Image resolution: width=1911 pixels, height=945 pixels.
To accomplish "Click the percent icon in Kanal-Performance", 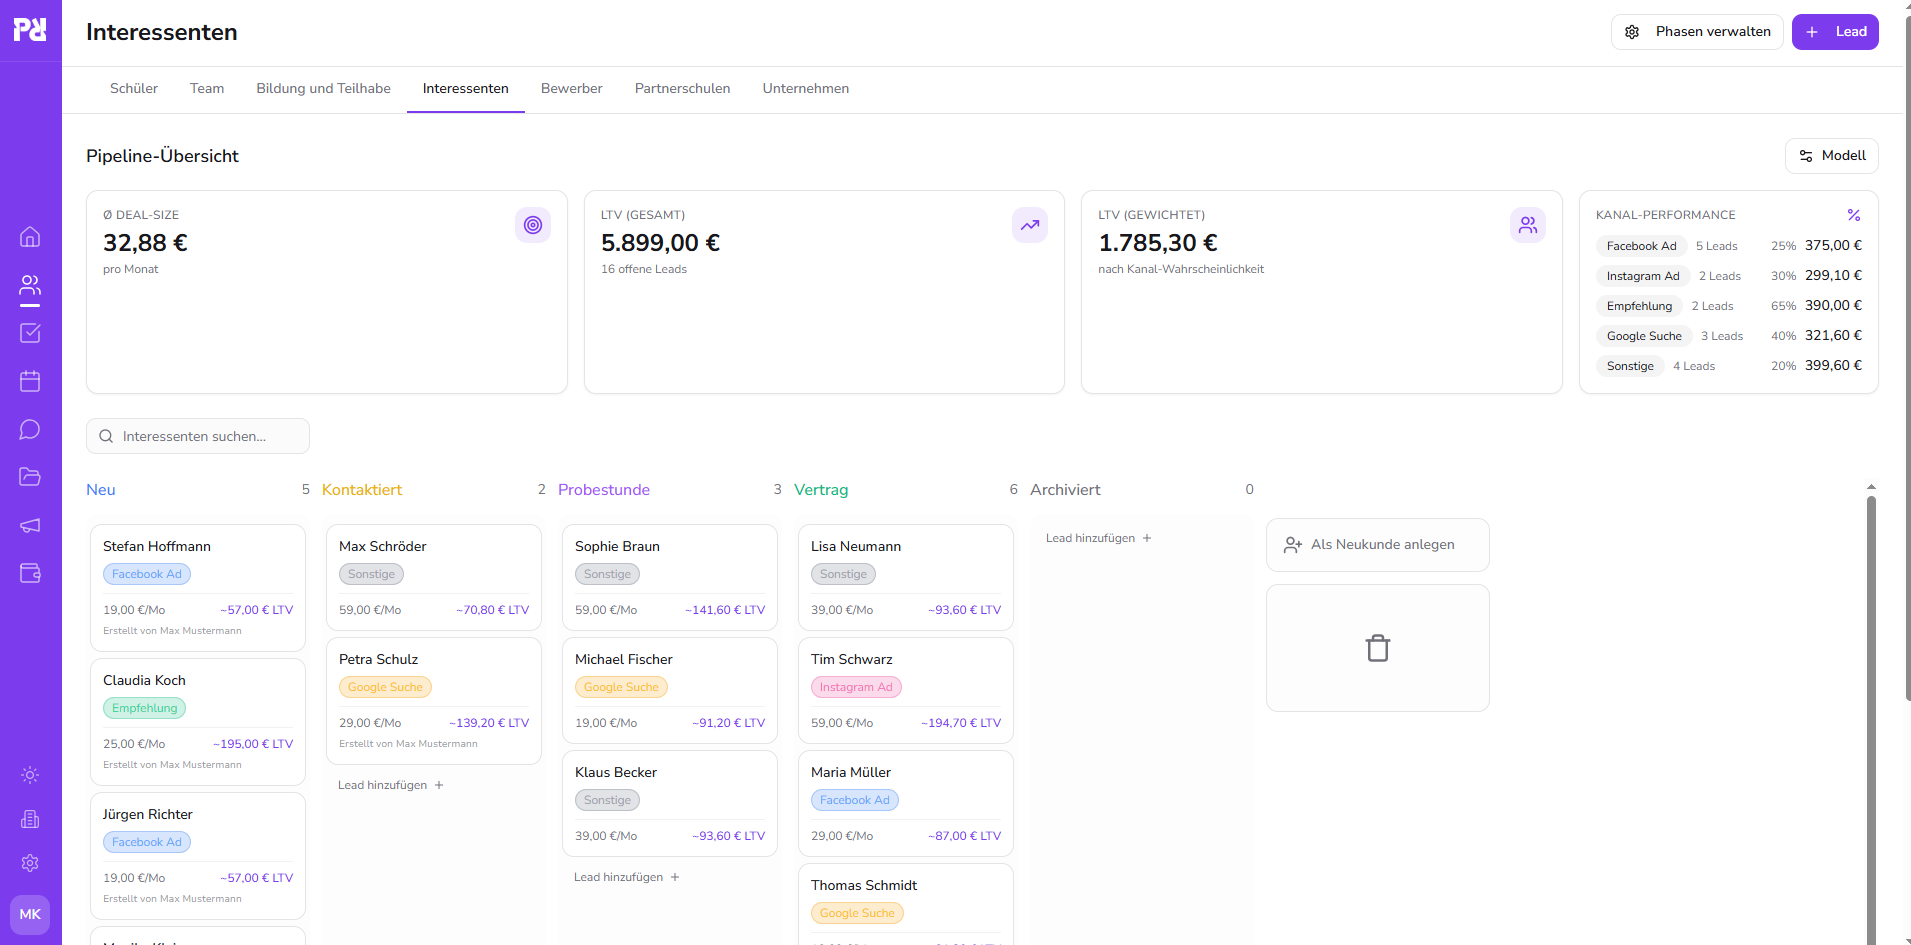I will tap(1854, 215).
